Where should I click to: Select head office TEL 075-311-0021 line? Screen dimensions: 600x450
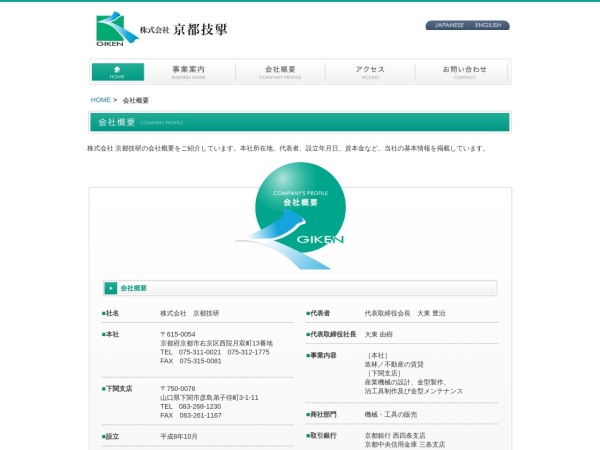coord(215,352)
